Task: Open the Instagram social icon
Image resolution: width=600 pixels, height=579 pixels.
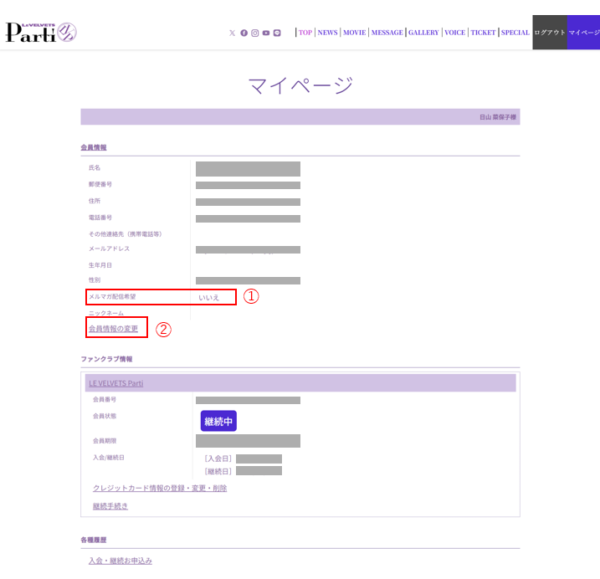Action: click(x=255, y=33)
